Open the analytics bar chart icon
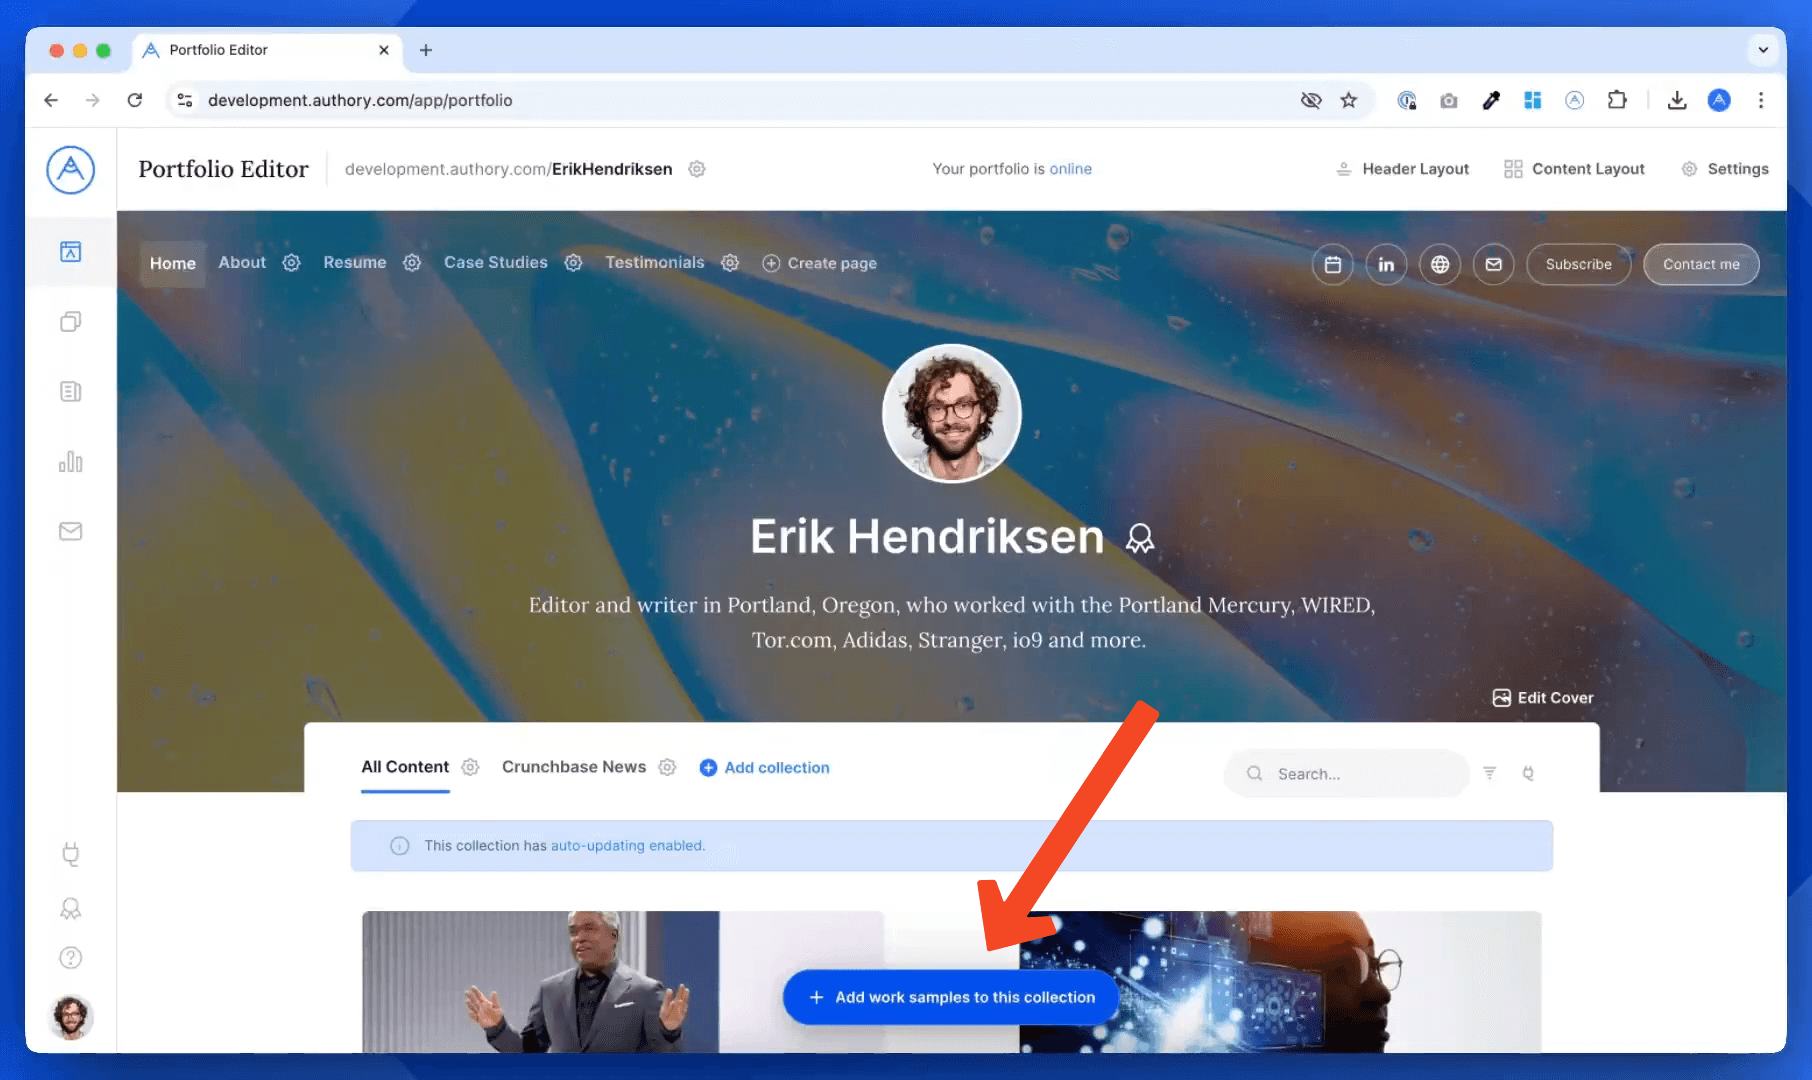Image resolution: width=1812 pixels, height=1080 pixels. 70,461
